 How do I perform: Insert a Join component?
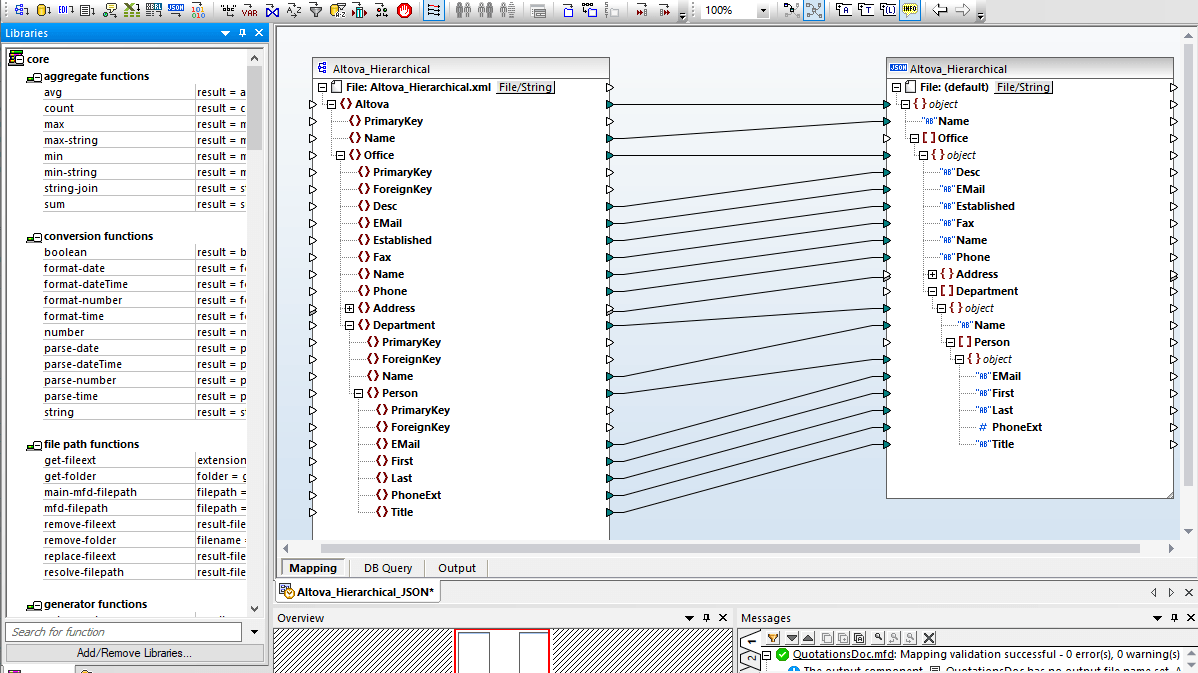272,11
